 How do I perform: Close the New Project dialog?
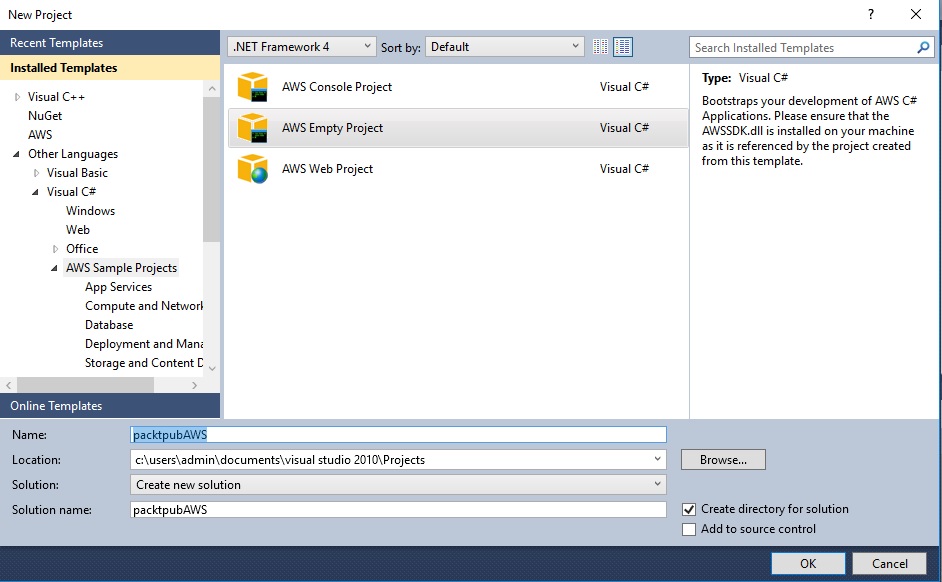point(916,14)
